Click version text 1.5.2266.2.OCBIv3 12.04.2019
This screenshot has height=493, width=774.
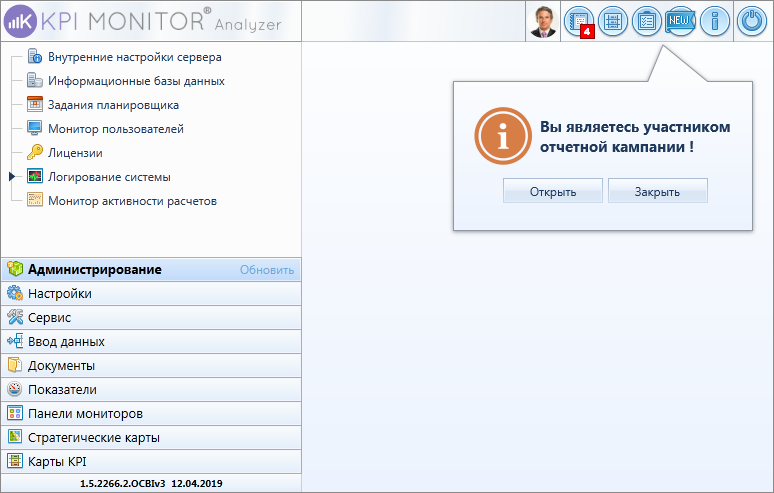(x=151, y=484)
